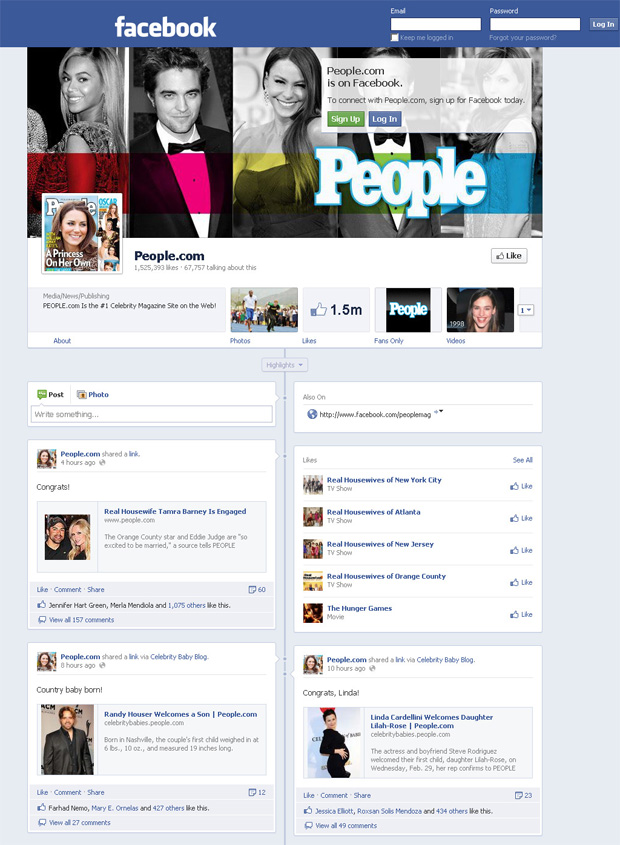Open Forgot your password link

(522, 38)
